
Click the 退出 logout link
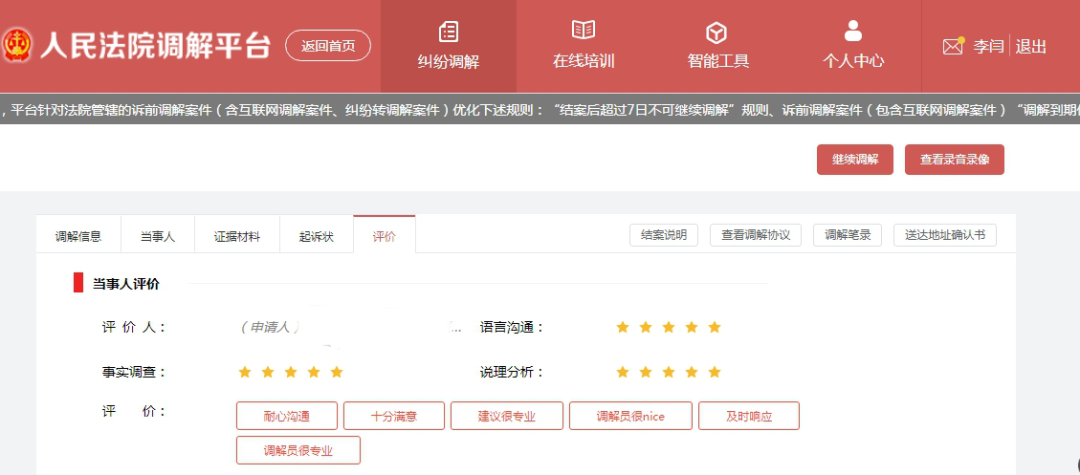point(1032,46)
